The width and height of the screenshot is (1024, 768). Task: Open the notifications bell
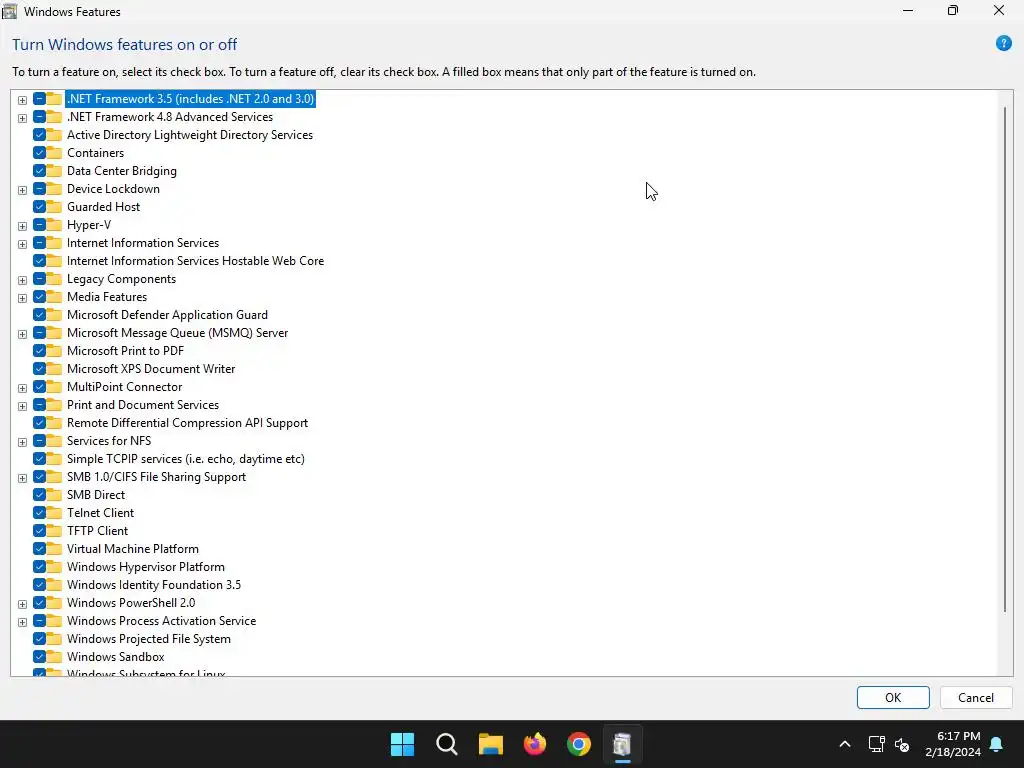tap(997, 744)
